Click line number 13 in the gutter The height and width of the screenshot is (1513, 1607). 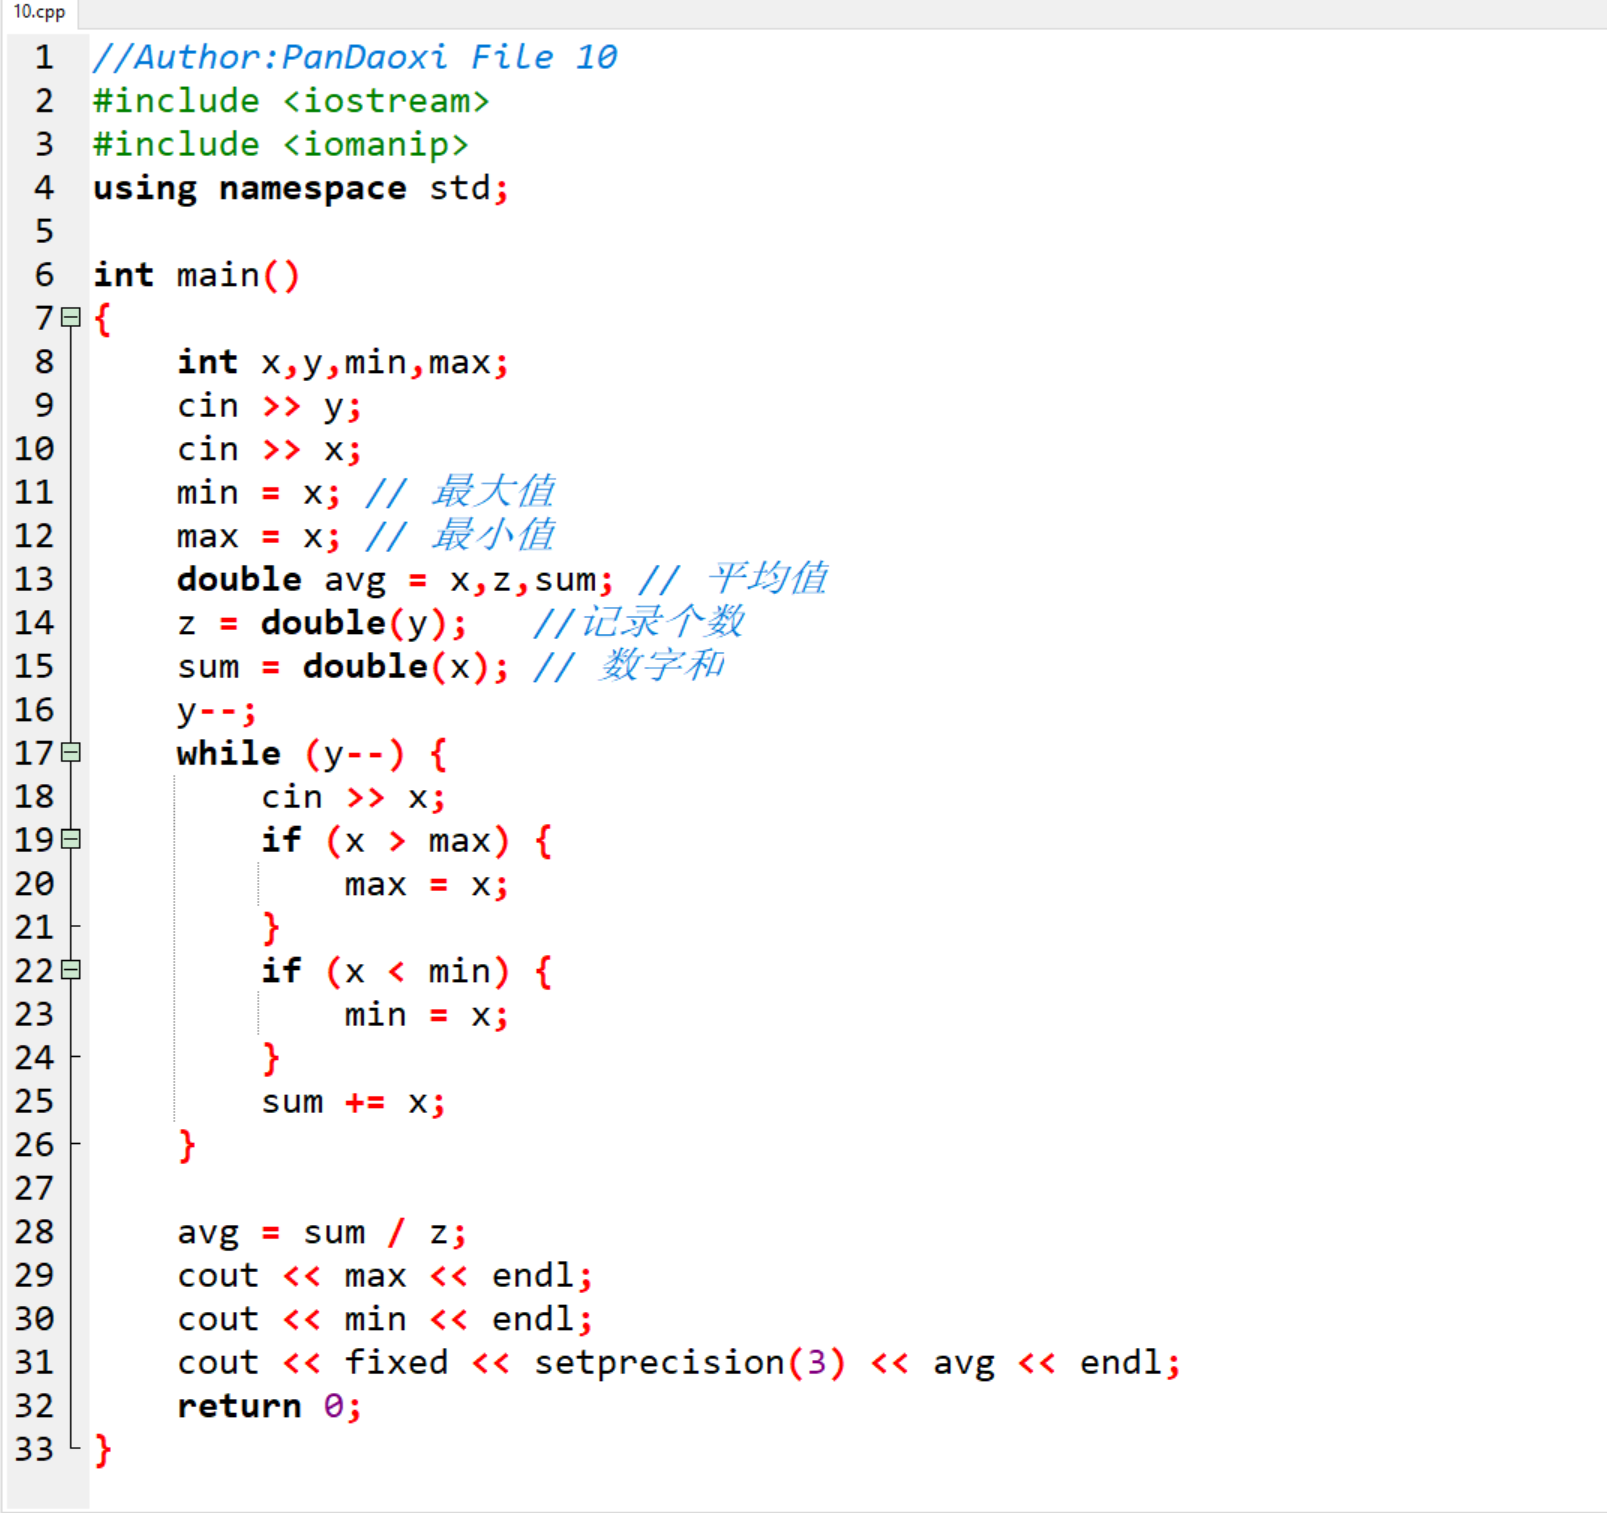point(34,579)
